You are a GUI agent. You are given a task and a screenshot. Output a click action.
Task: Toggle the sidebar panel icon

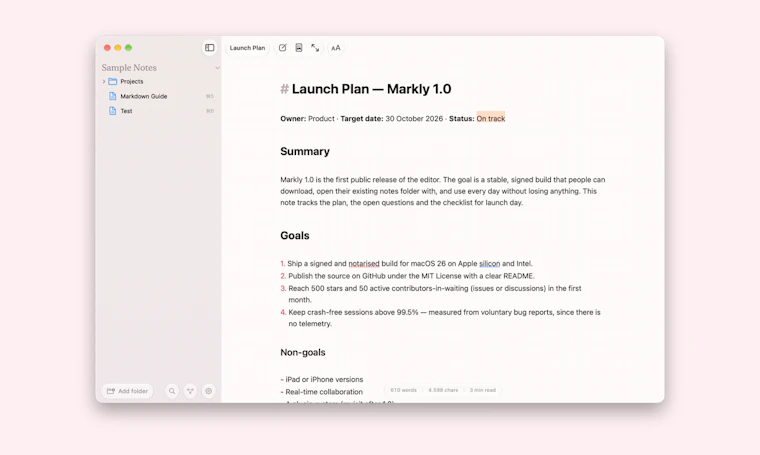[209, 48]
